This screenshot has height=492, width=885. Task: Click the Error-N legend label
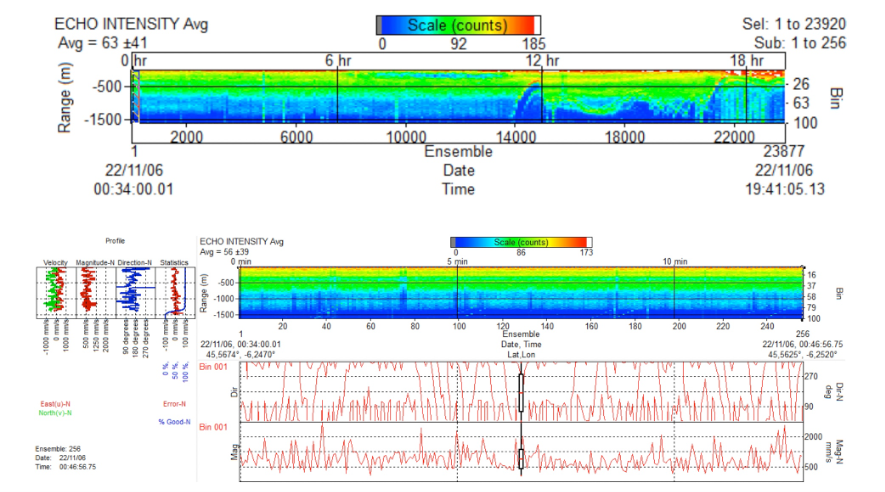click(x=175, y=403)
